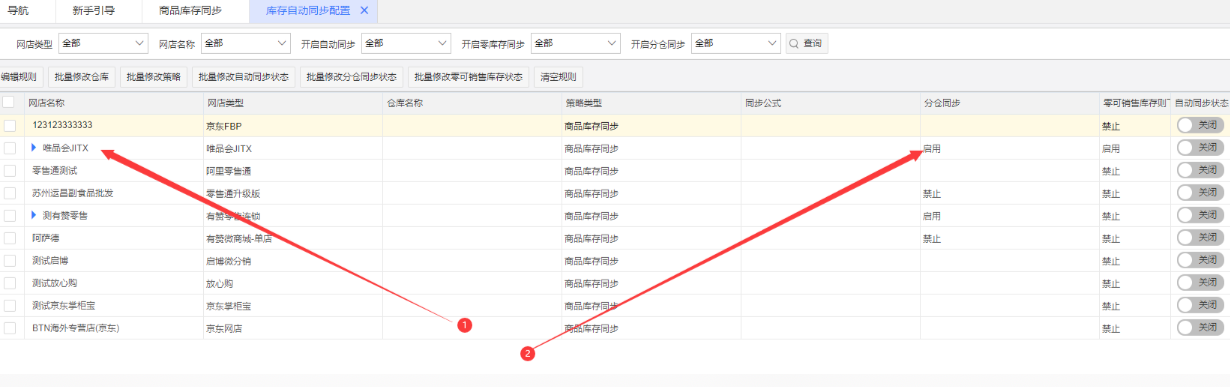Screen dimensions: 1230x387
Task: Close the 库存自动同步配置 tab
Action: click(x=364, y=10)
